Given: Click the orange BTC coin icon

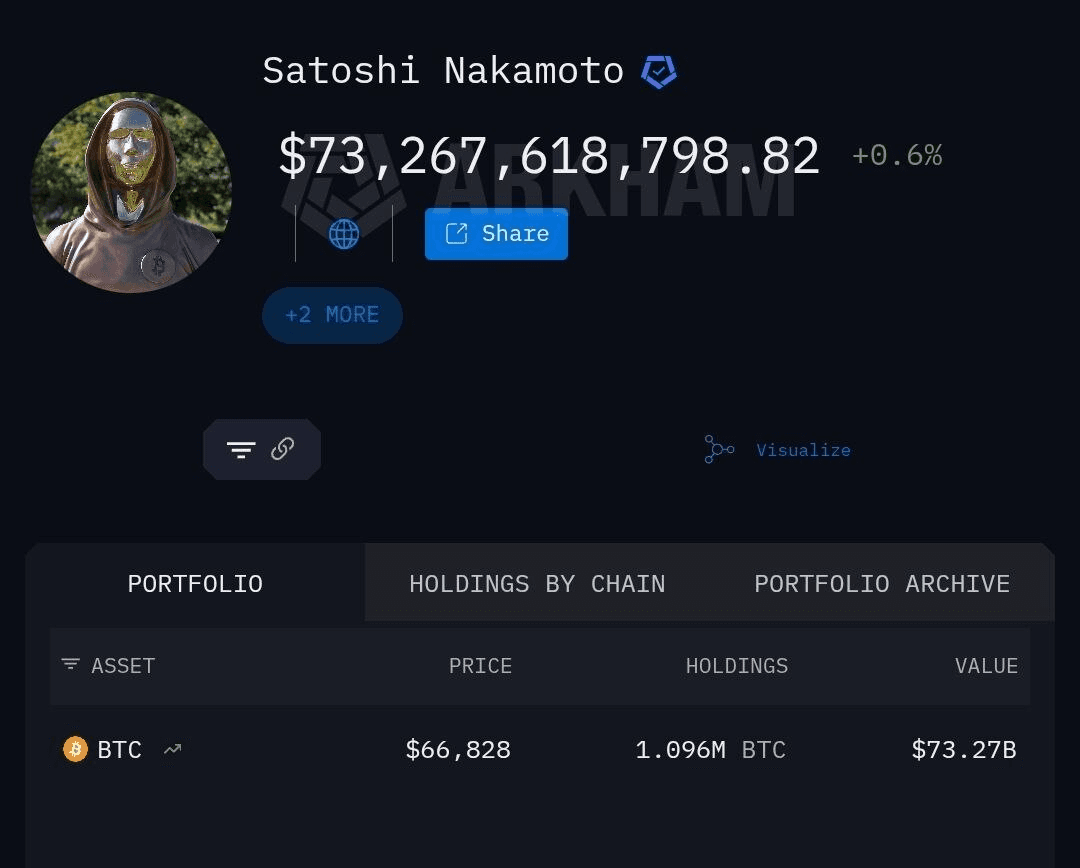Looking at the screenshot, I should click(75, 749).
